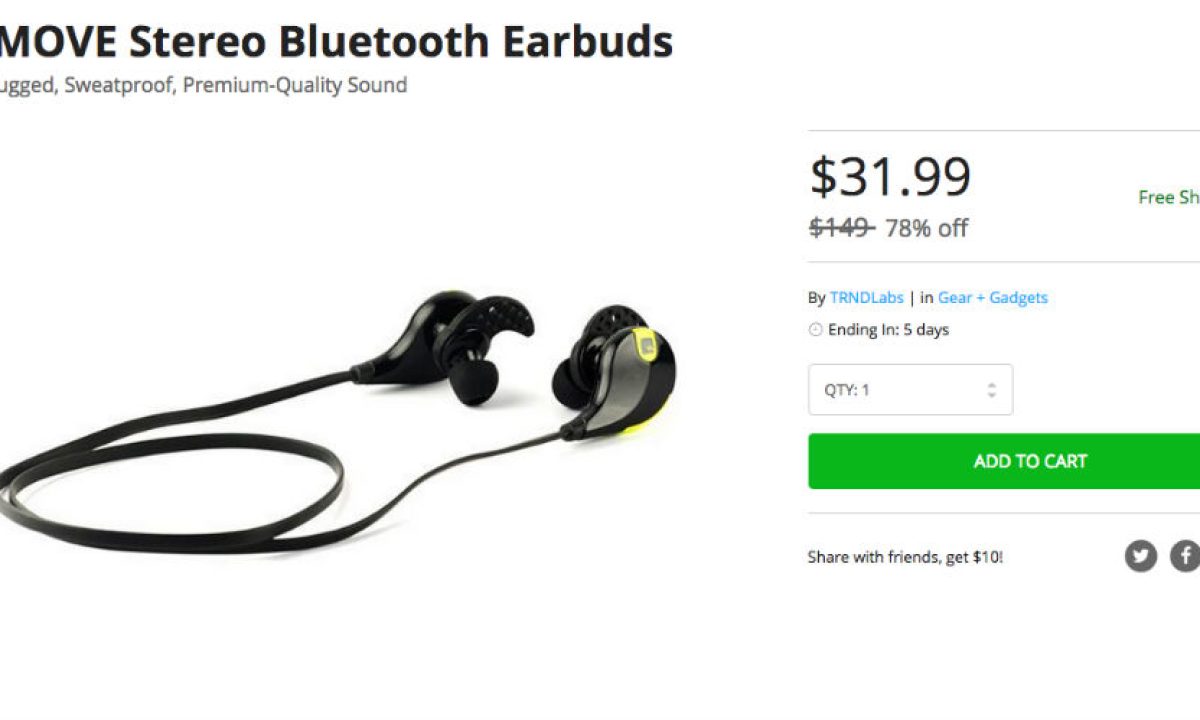Open the Gear + Gadgets category link
Image resolution: width=1200 pixels, height=720 pixels.
(x=993, y=297)
